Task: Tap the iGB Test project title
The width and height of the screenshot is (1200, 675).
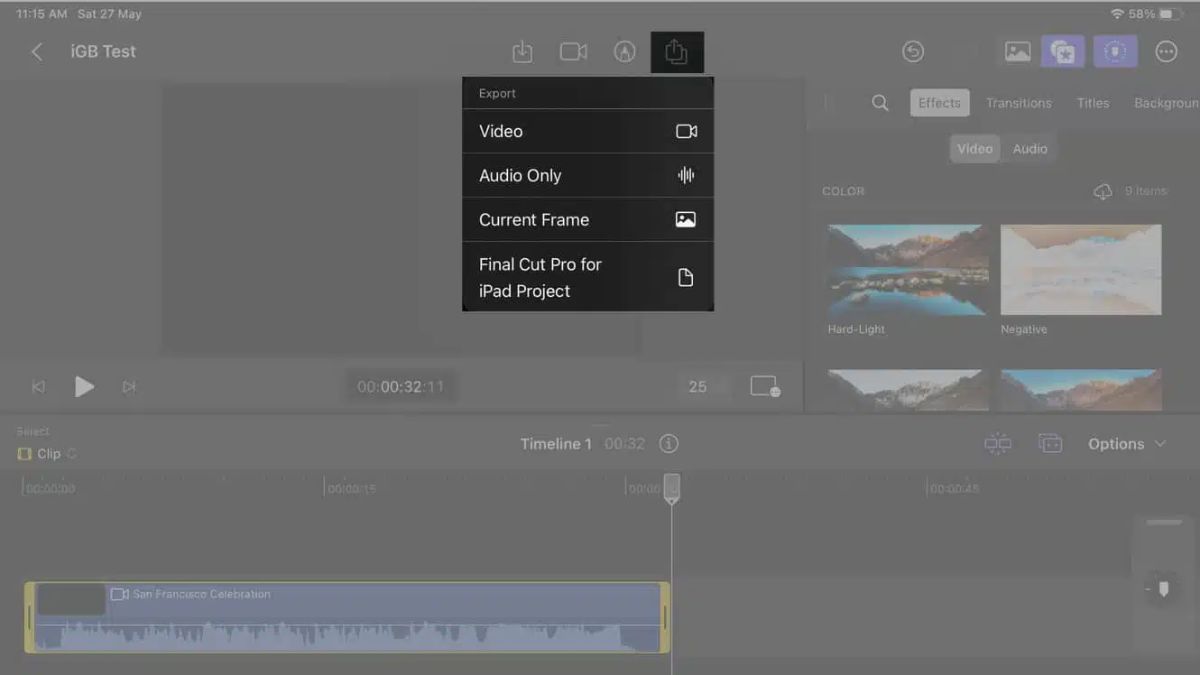Action: point(103,52)
